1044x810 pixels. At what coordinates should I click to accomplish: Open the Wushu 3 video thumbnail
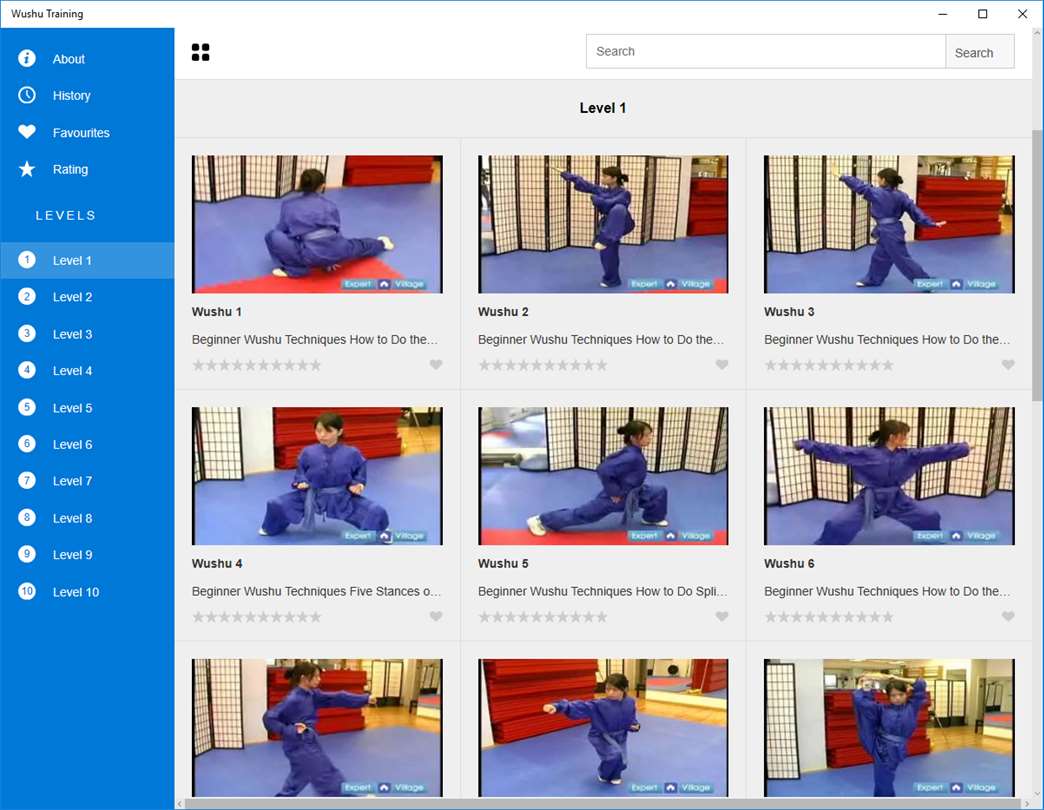(x=890, y=224)
